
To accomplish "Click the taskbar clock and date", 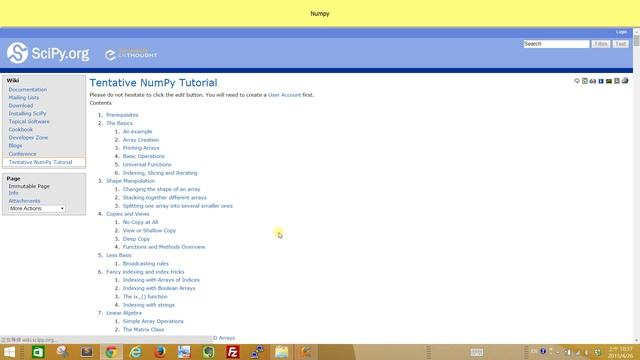I will coord(620,352).
